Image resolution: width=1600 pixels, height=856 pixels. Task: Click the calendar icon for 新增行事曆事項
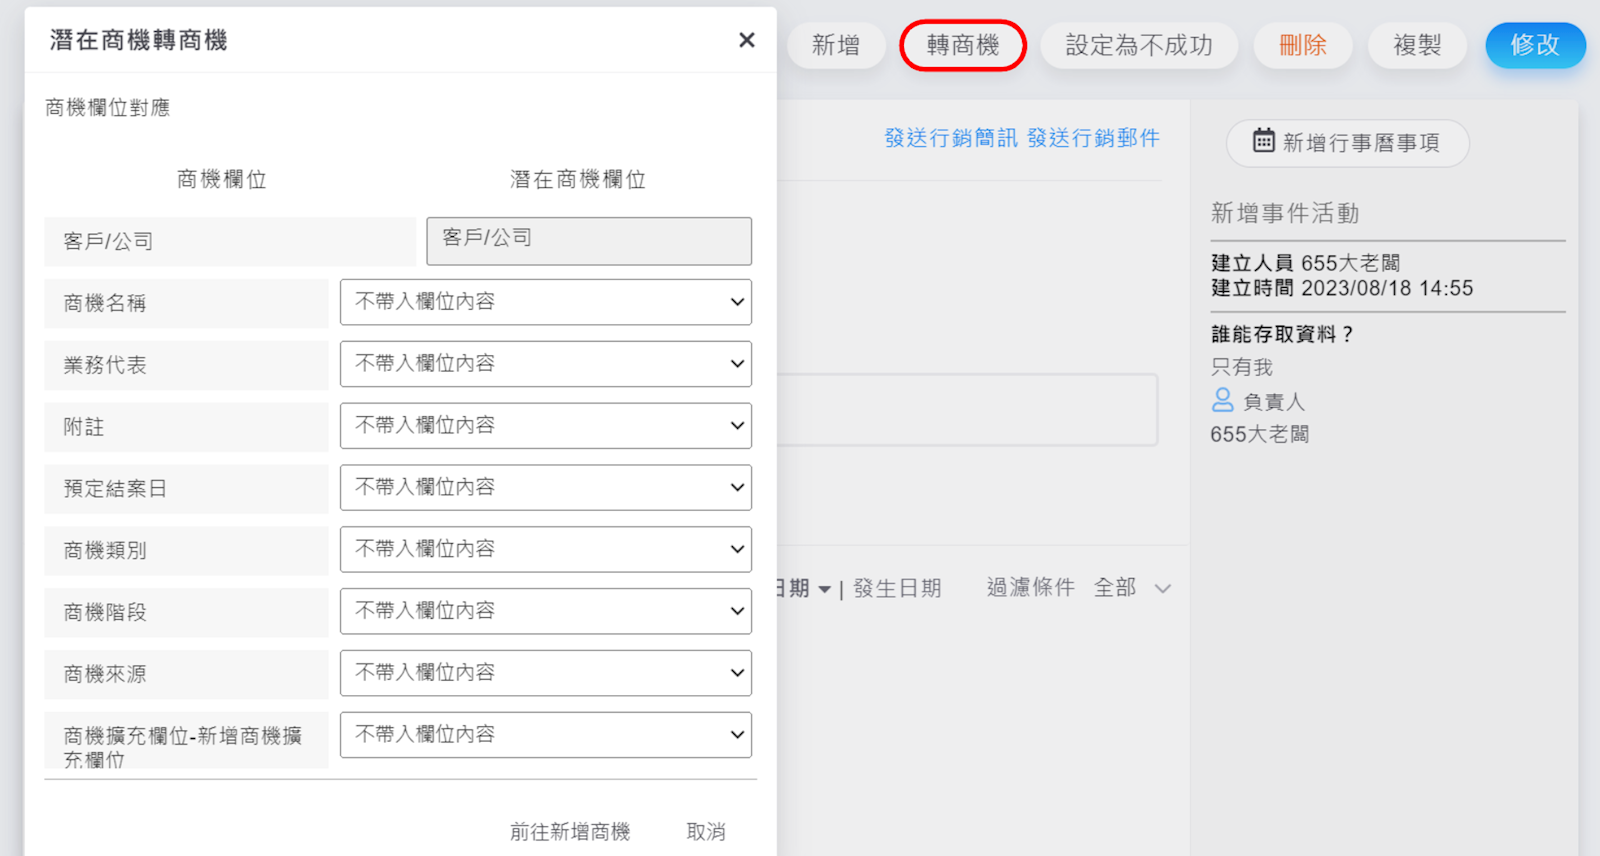tap(1264, 141)
